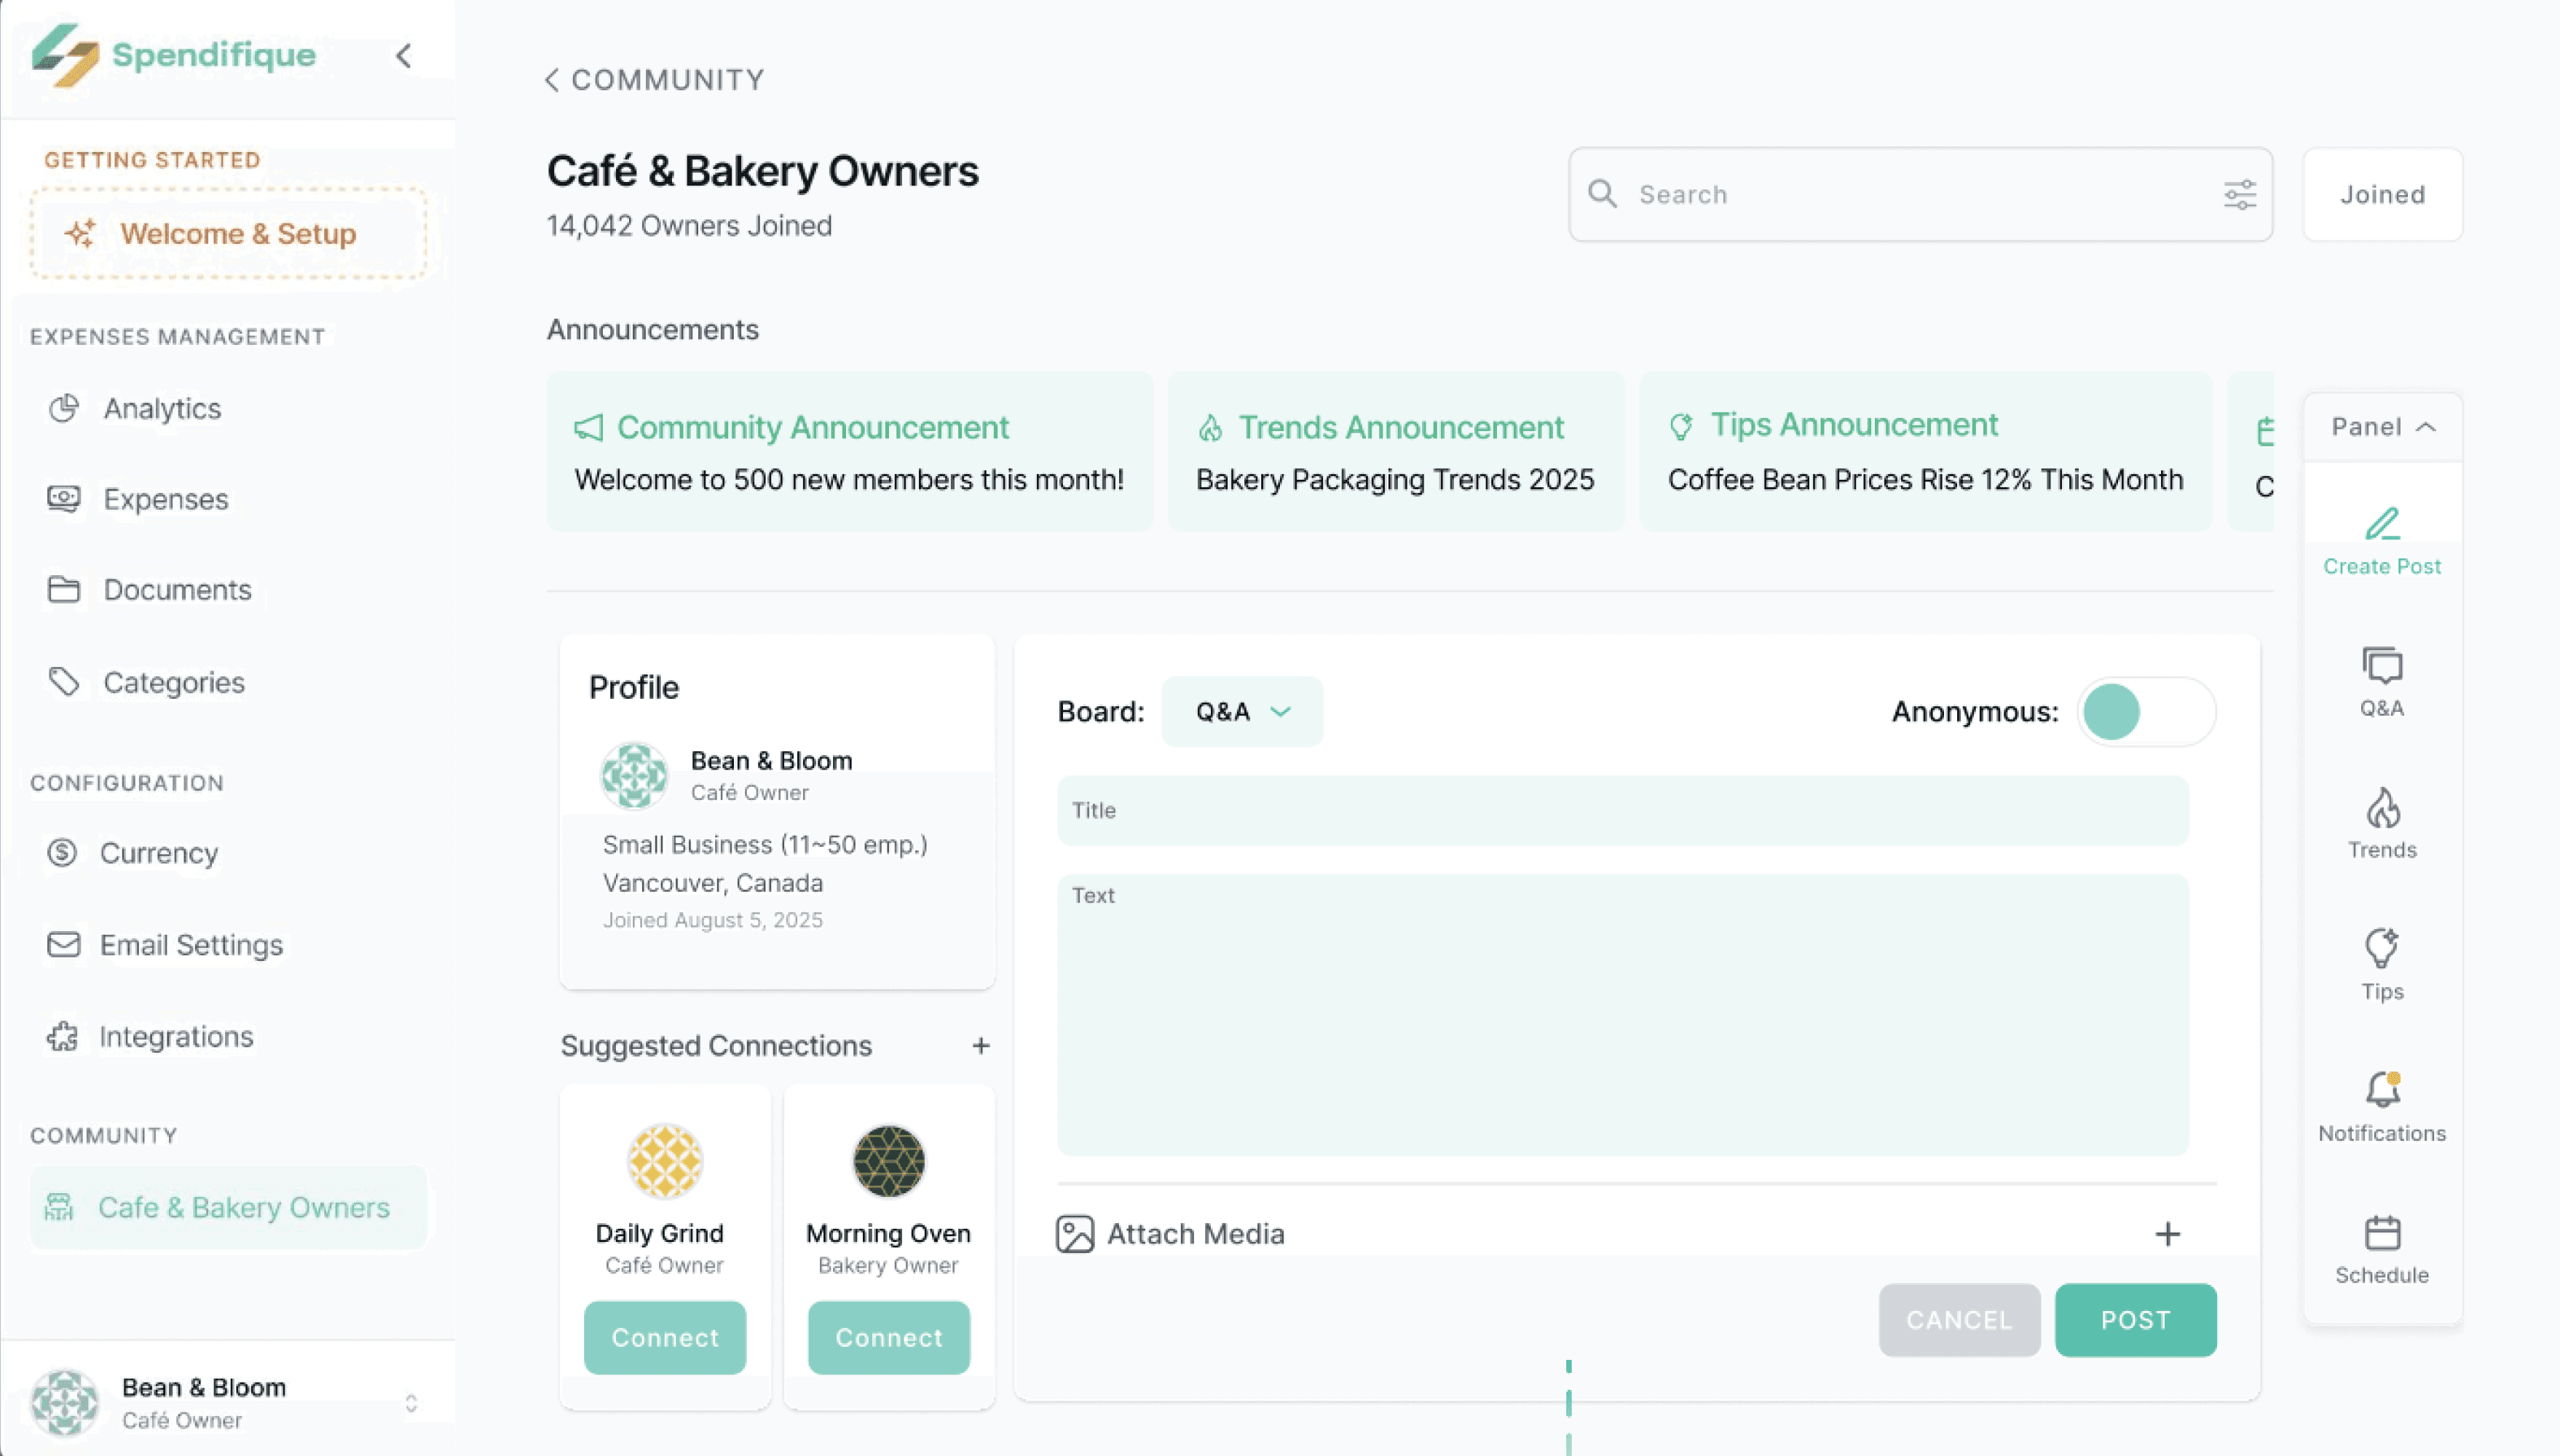2560x1456 pixels.
Task: Click the search filter sliders icon
Action: [2239, 194]
